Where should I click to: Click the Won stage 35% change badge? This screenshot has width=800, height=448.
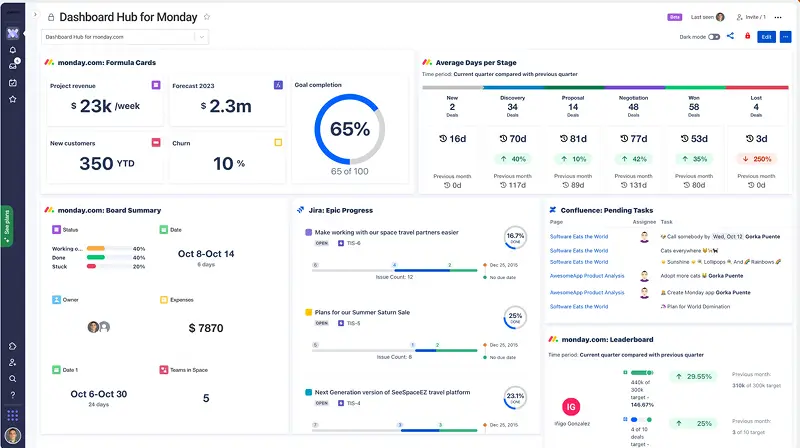click(x=694, y=159)
